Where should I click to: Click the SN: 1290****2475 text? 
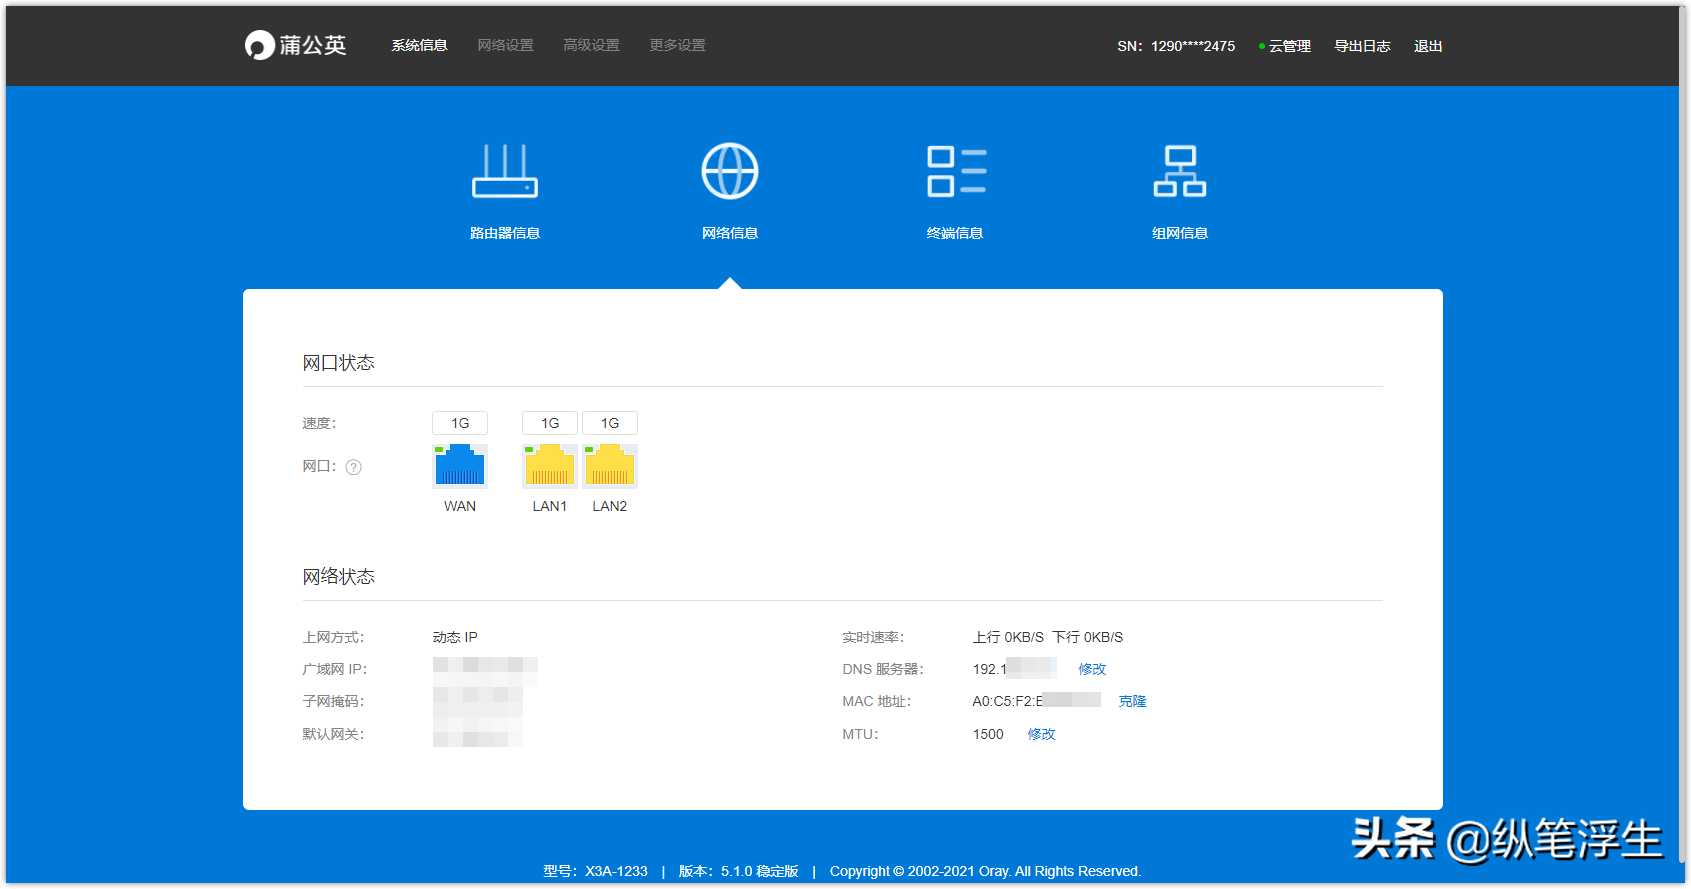point(1176,46)
